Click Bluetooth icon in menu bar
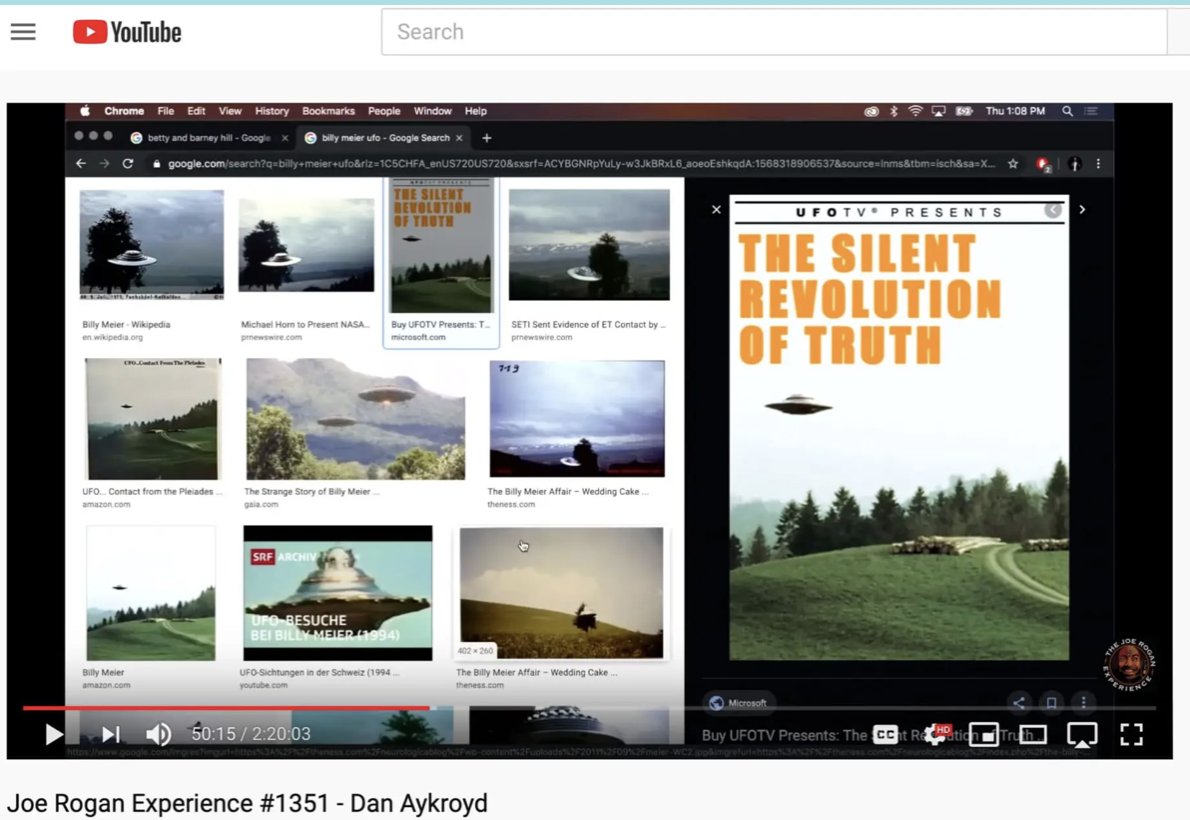Image resolution: width=1190 pixels, height=820 pixels. 893,111
